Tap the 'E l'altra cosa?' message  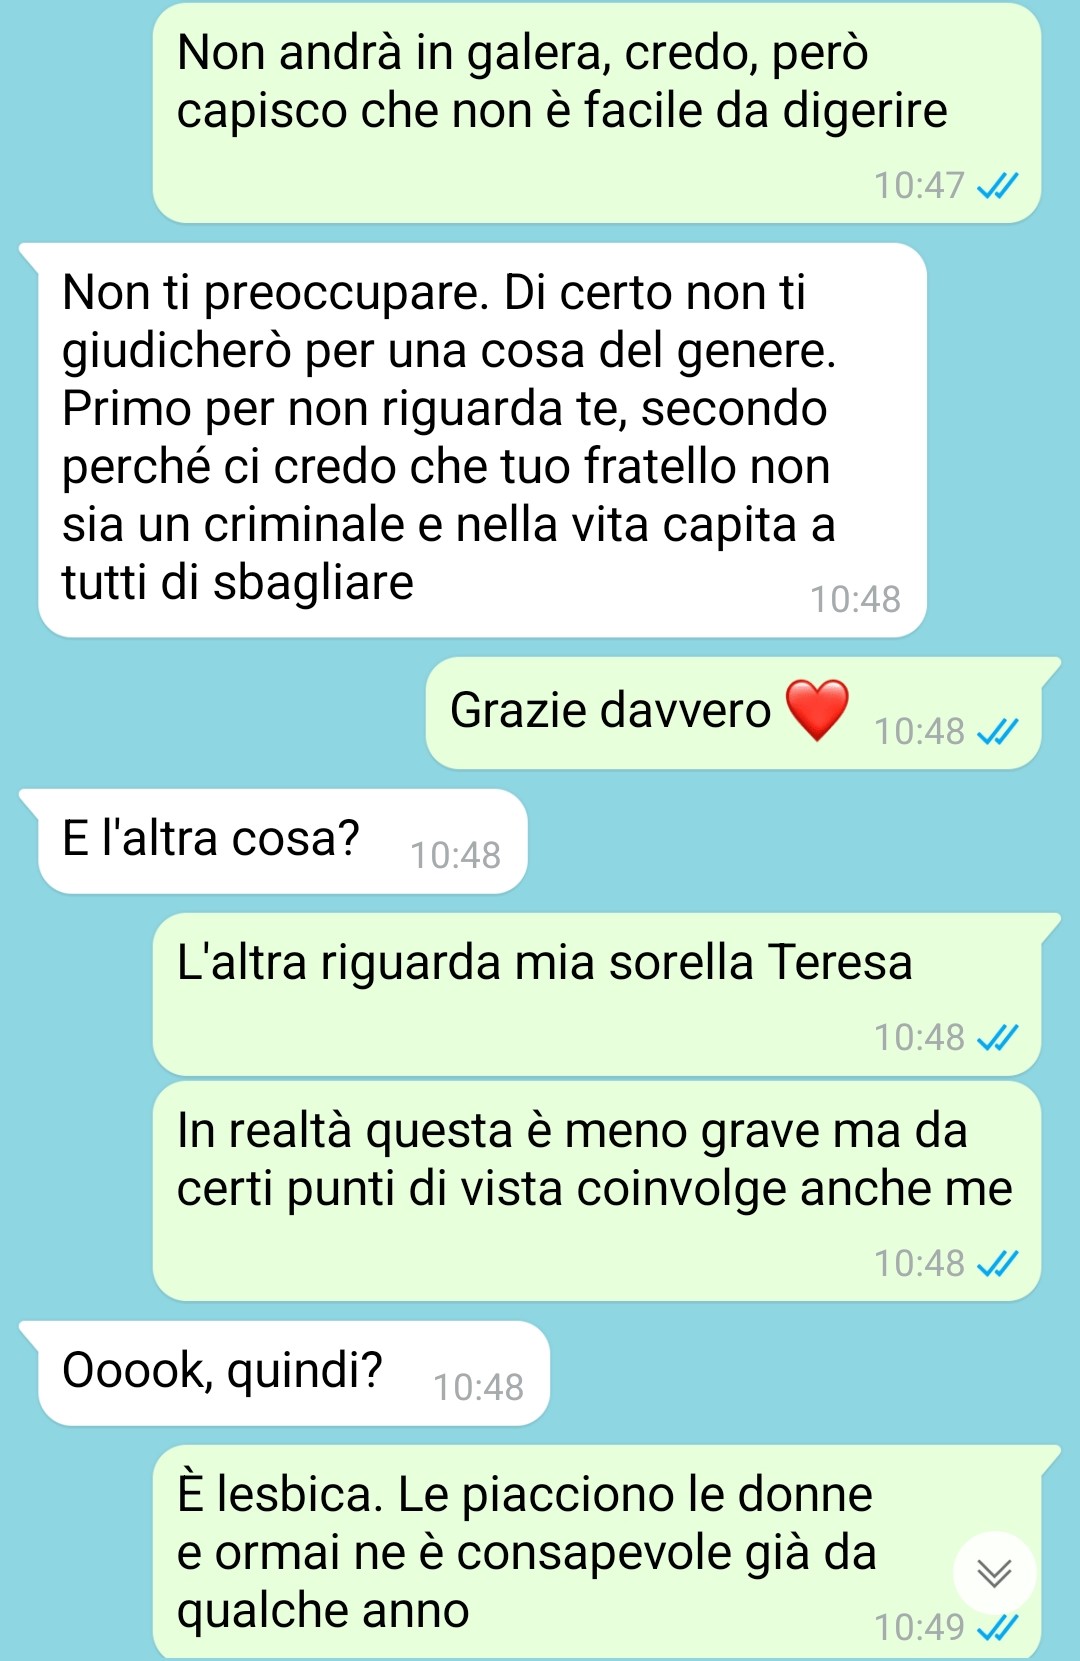(x=282, y=841)
